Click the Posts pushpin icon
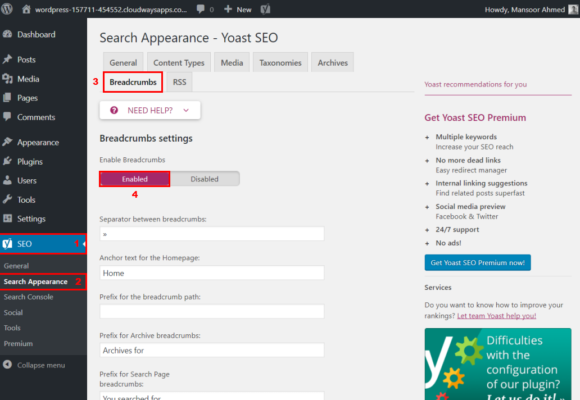 pos(7,59)
